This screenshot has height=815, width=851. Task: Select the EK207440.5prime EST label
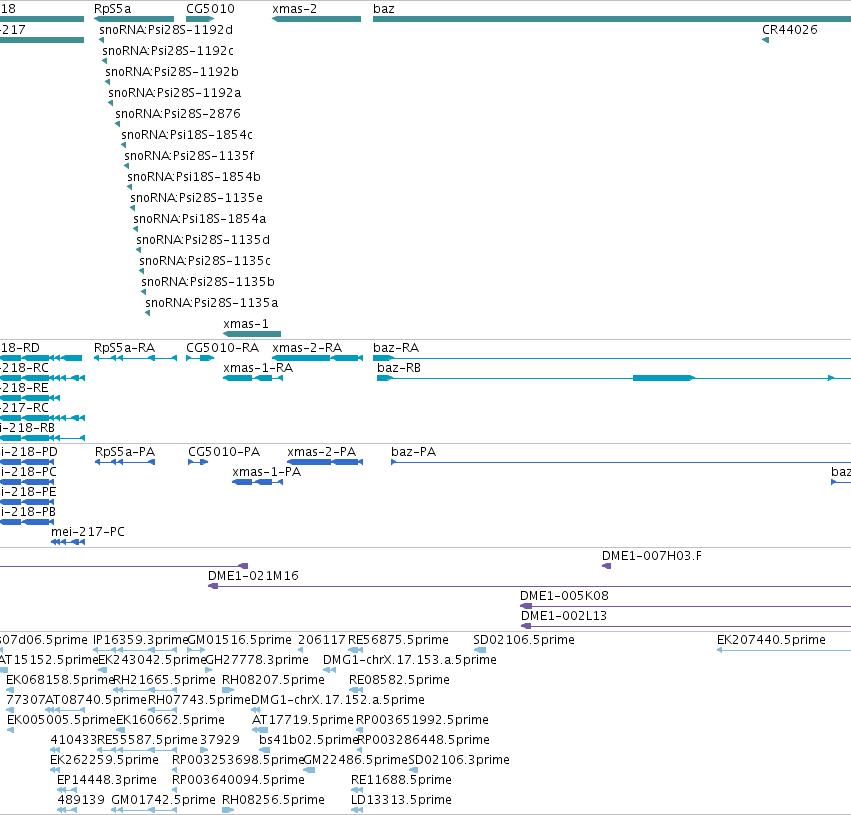tap(771, 640)
